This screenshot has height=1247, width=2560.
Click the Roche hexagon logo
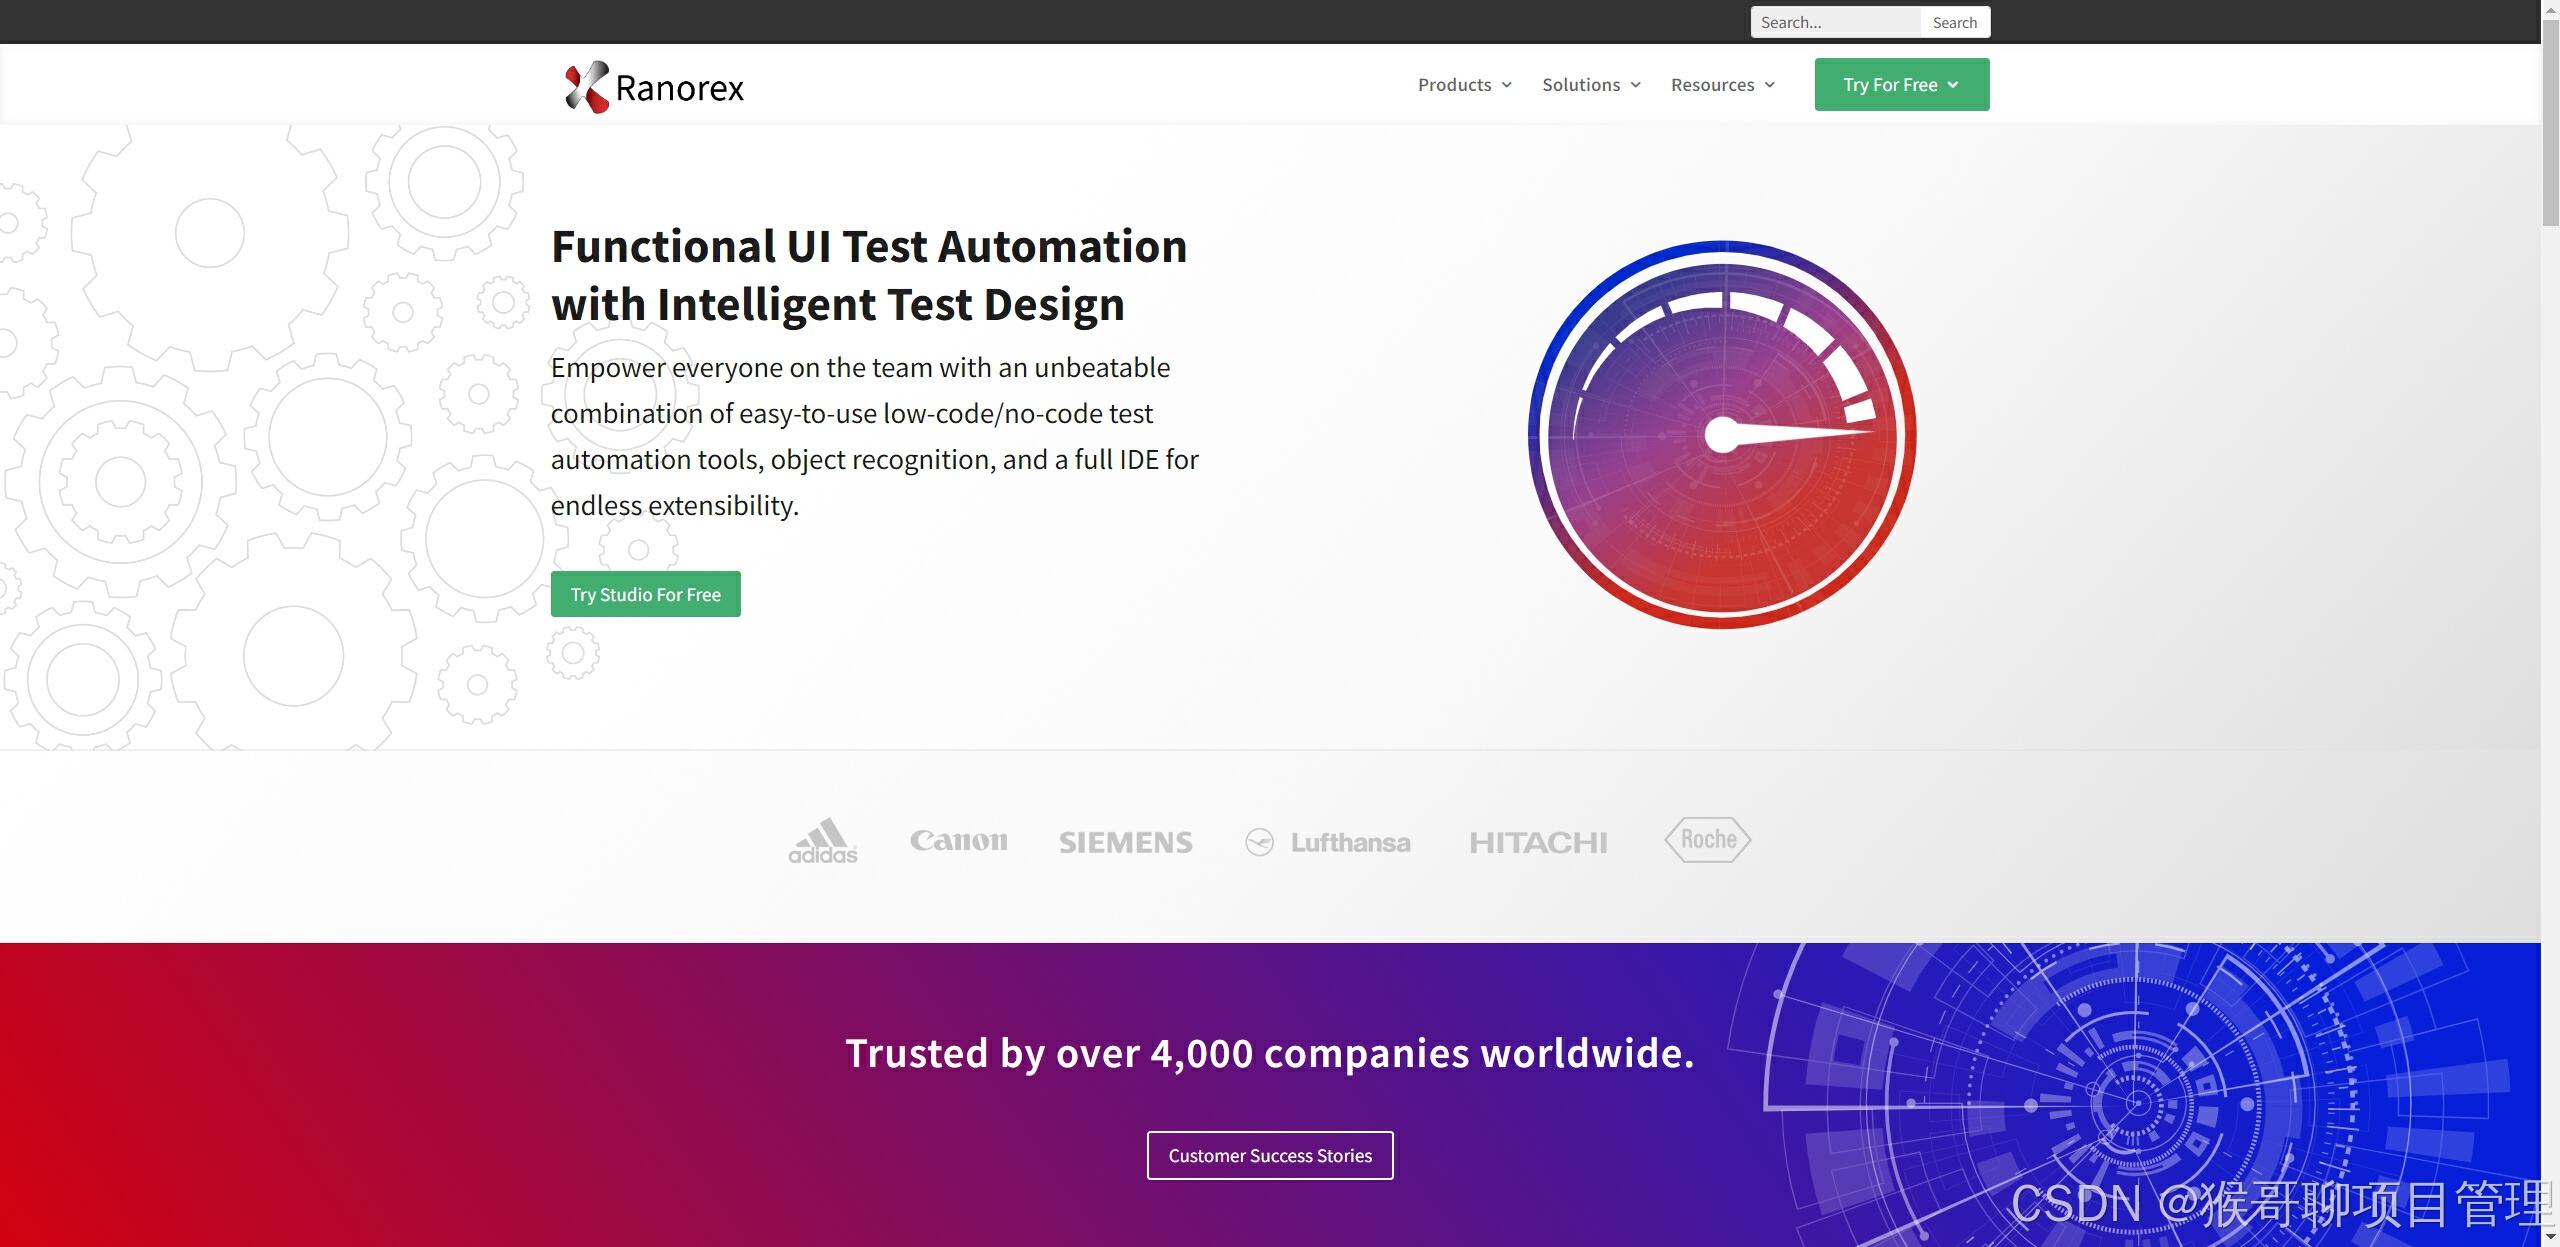click(1707, 840)
